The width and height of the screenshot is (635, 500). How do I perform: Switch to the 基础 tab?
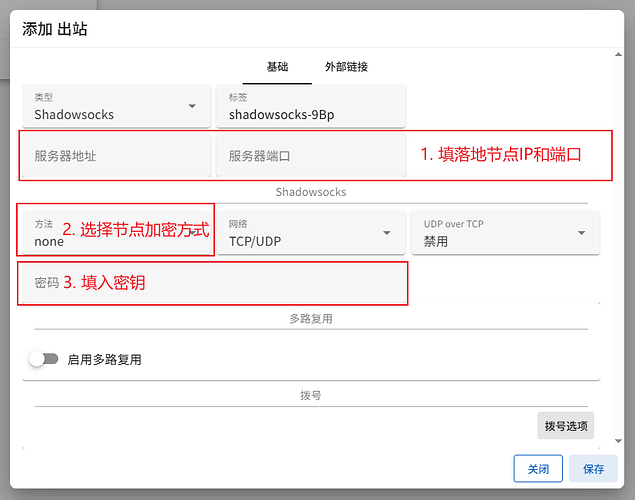[277, 67]
